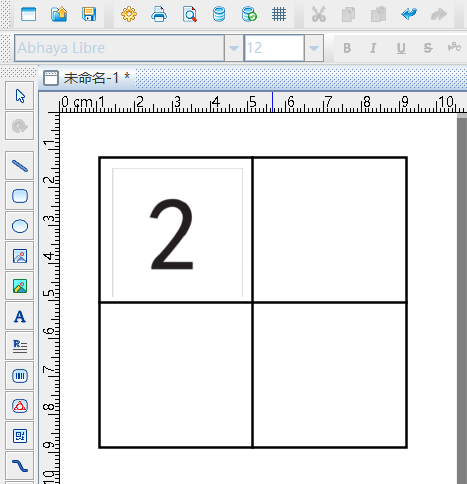Switch to the 未命名-1 document tab
Viewport: 467px width, 484px height.
(87, 78)
